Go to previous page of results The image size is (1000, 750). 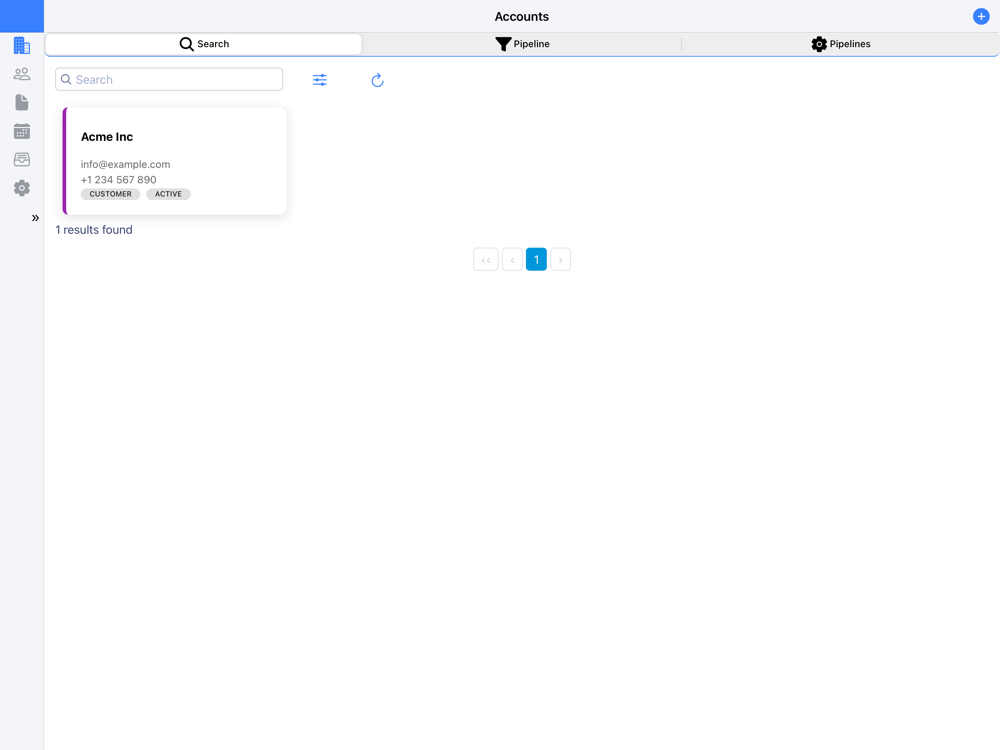512,260
